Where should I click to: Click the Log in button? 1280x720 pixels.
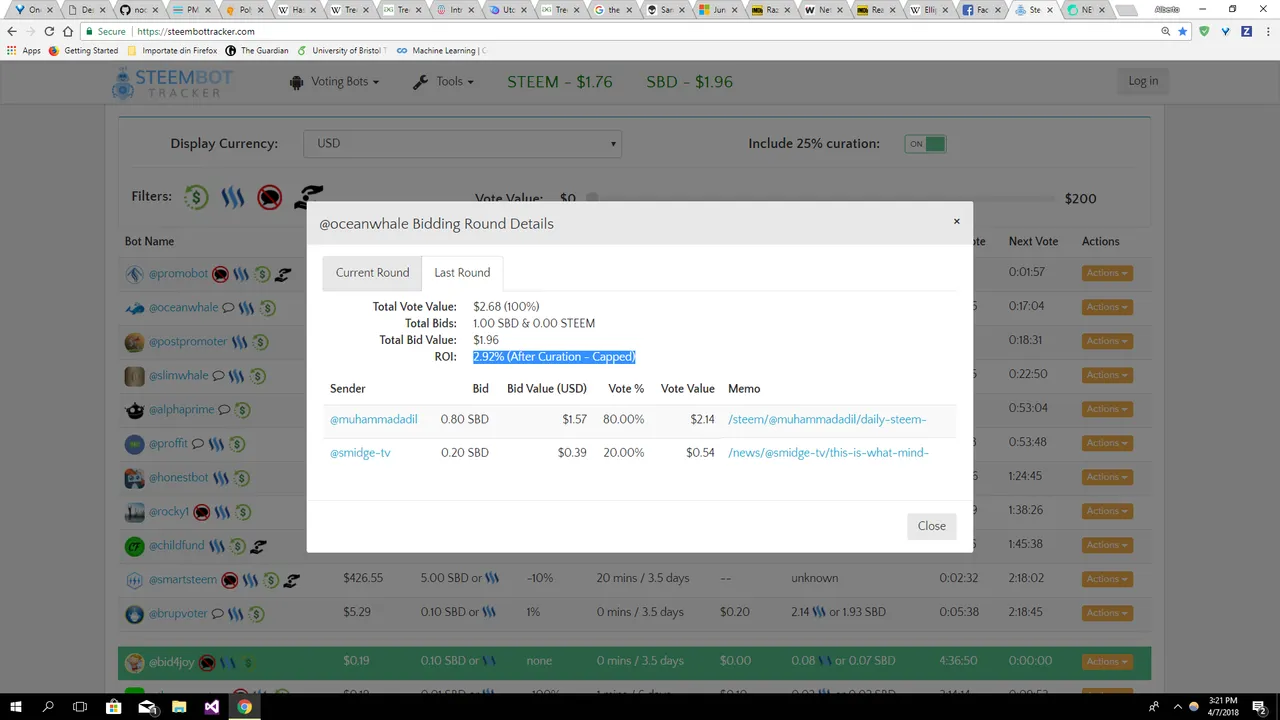[x=1143, y=82]
